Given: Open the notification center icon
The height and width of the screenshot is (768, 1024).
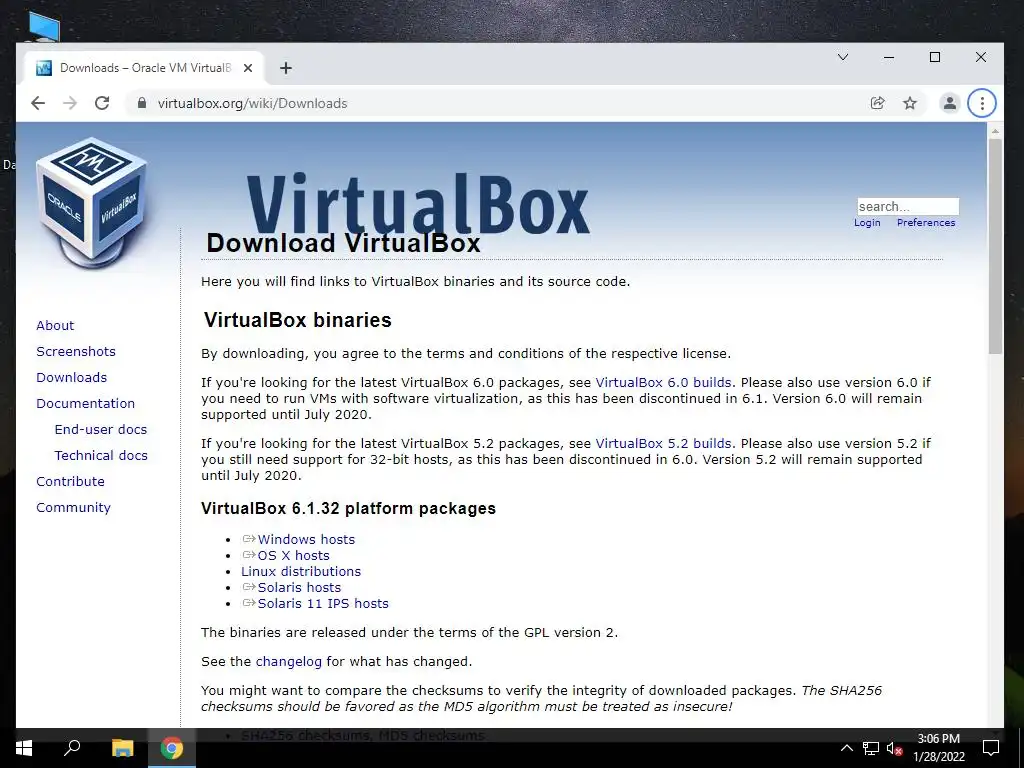Looking at the screenshot, I should click(991, 748).
